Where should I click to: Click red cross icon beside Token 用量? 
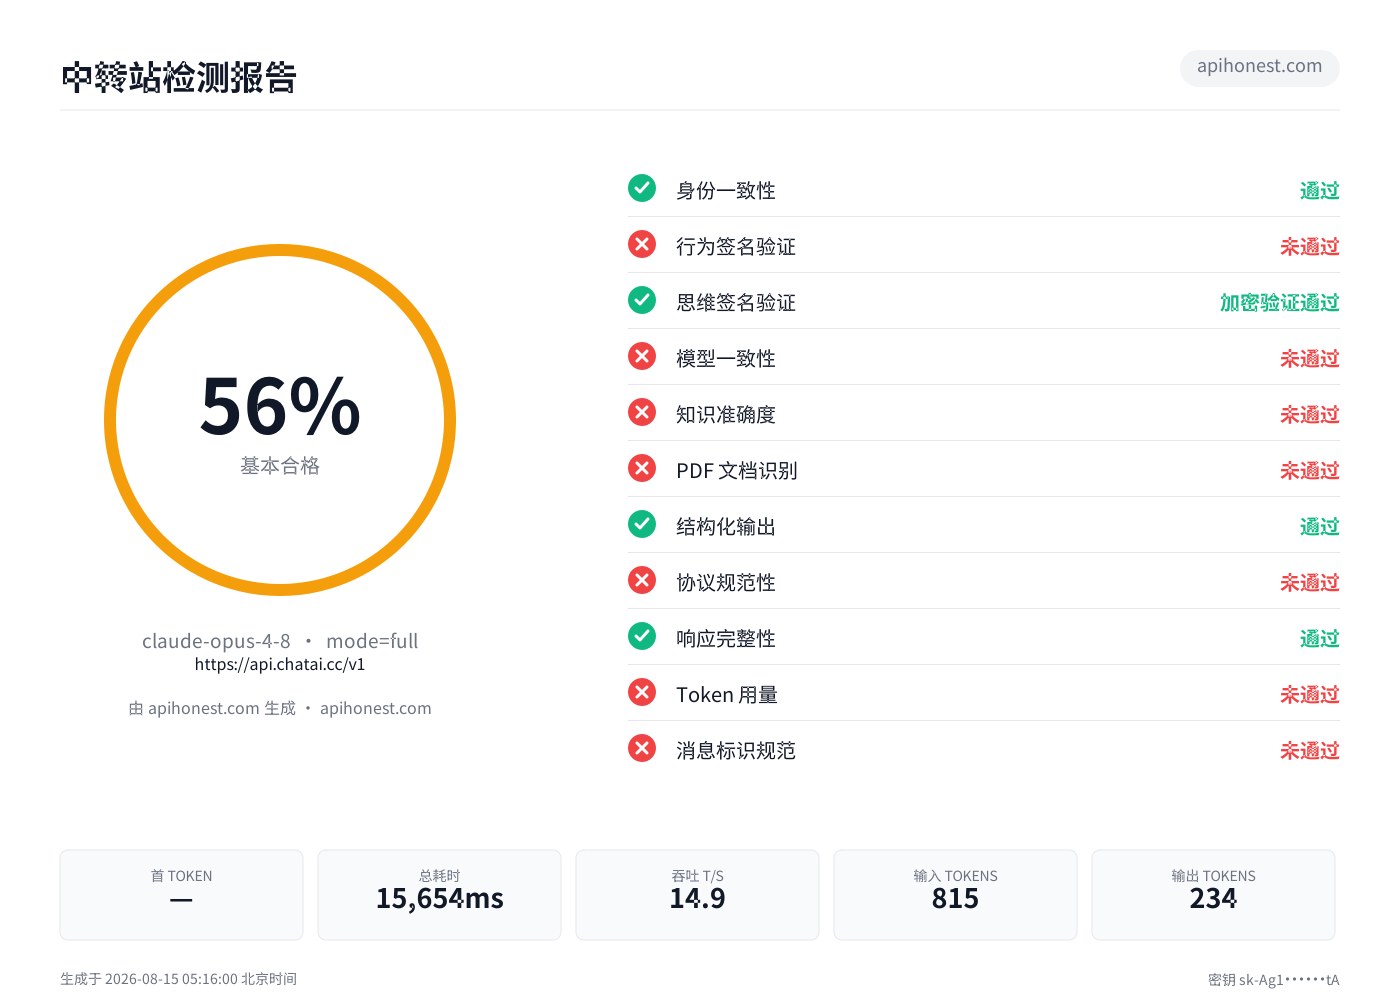point(642,692)
